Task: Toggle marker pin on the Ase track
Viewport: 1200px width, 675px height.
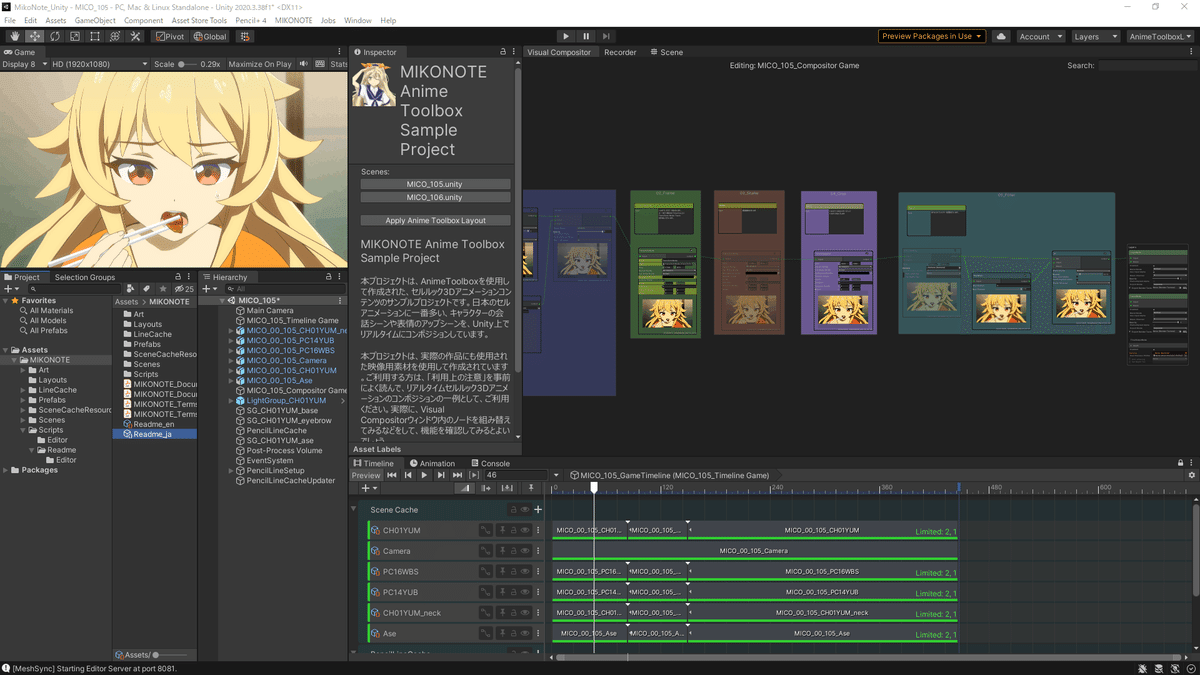Action: tap(502, 634)
